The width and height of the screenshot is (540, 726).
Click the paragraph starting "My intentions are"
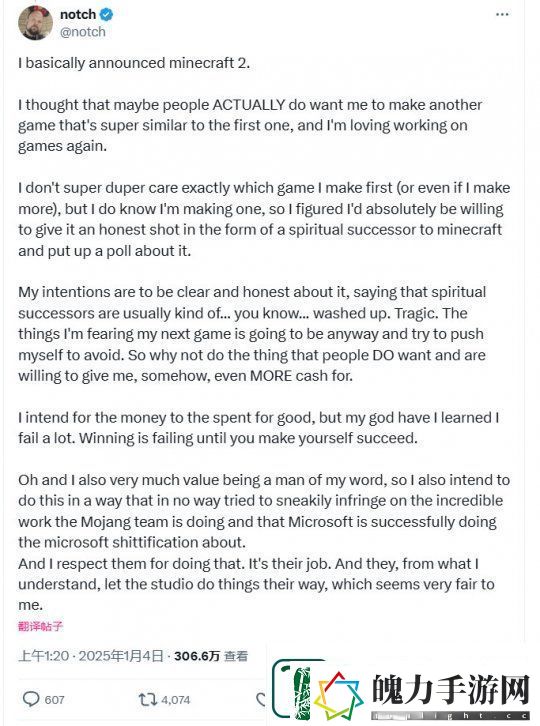click(252, 334)
